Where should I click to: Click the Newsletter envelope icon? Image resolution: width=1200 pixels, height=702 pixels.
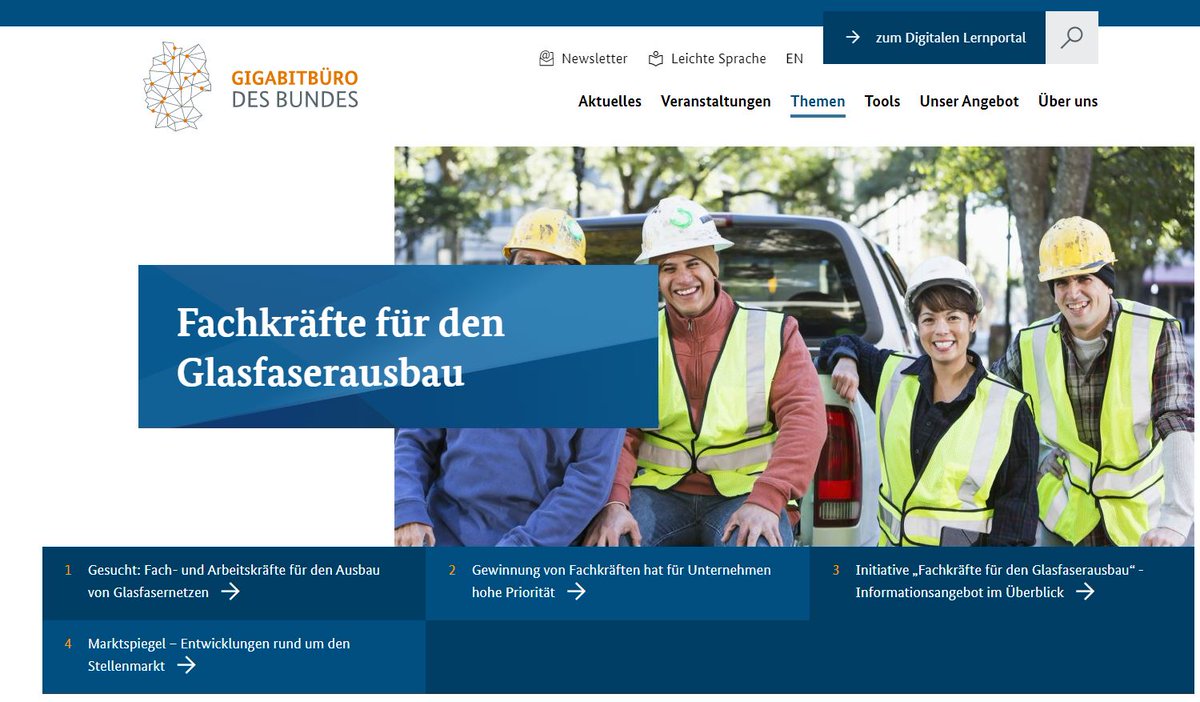point(546,58)
